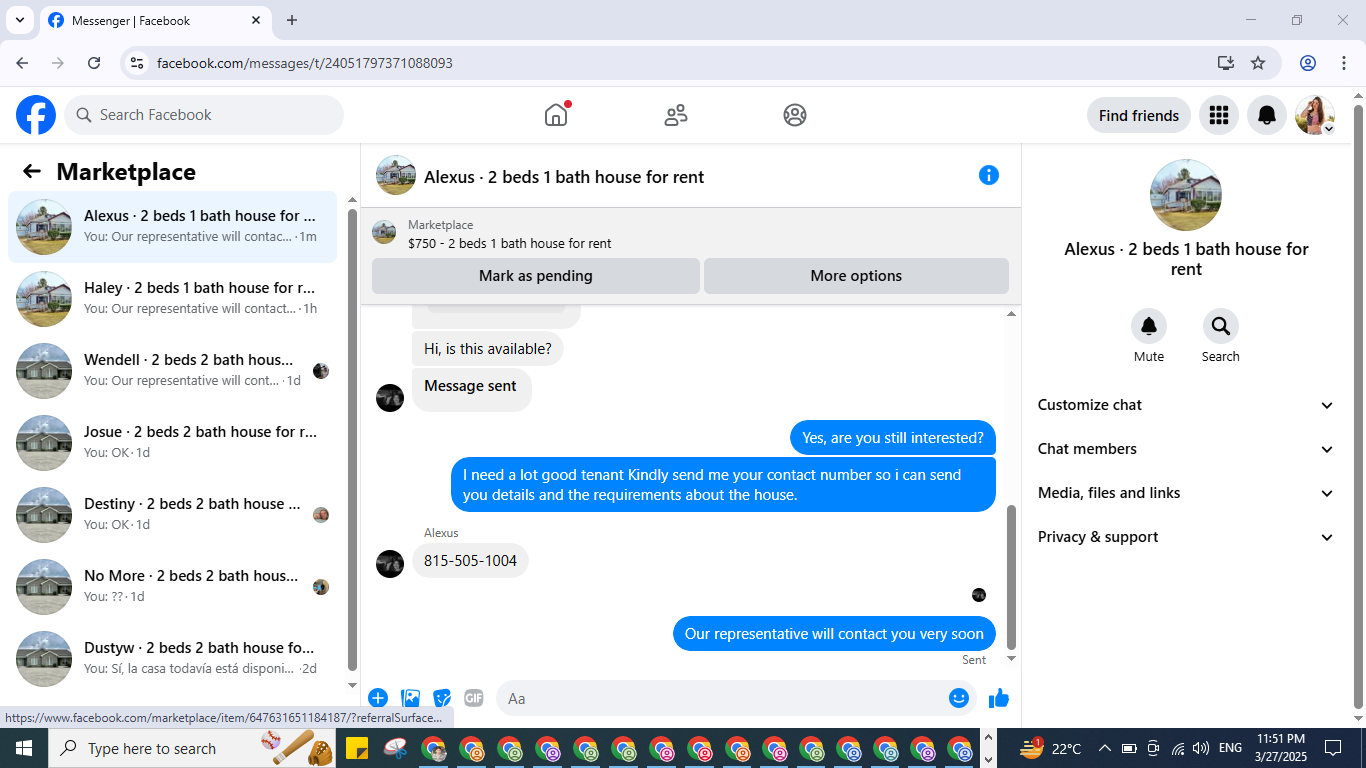Open the account profile picture menu
This screenshot has height=768, width=1366.
coord(1315,115)
